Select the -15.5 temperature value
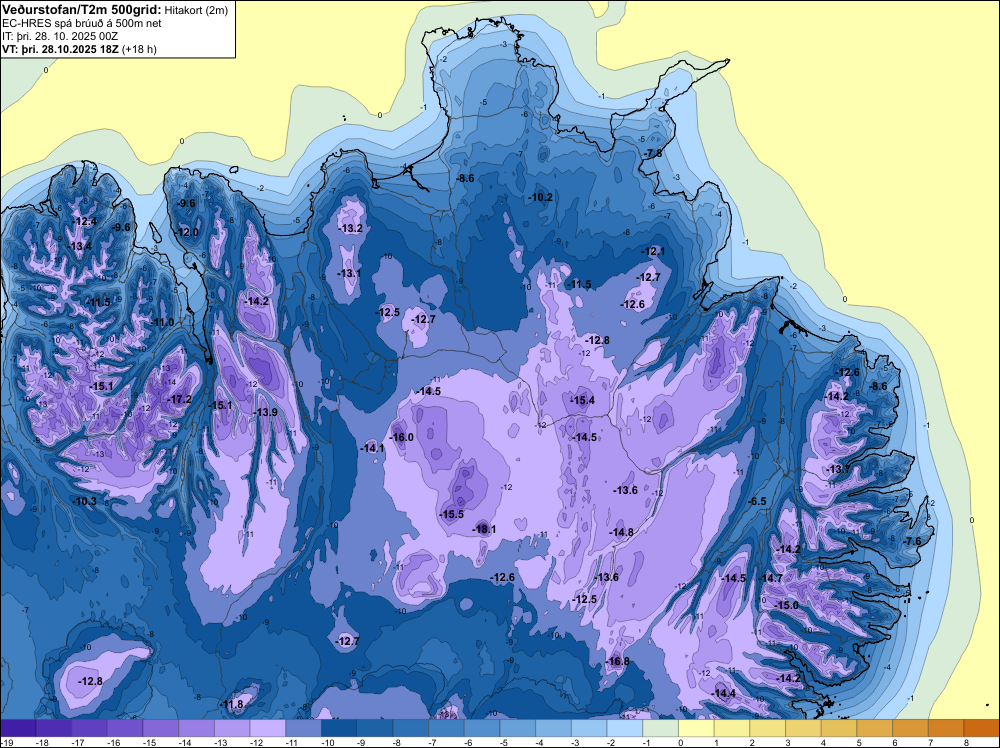This screenshot has width=1000, height=748. point(452,514)
